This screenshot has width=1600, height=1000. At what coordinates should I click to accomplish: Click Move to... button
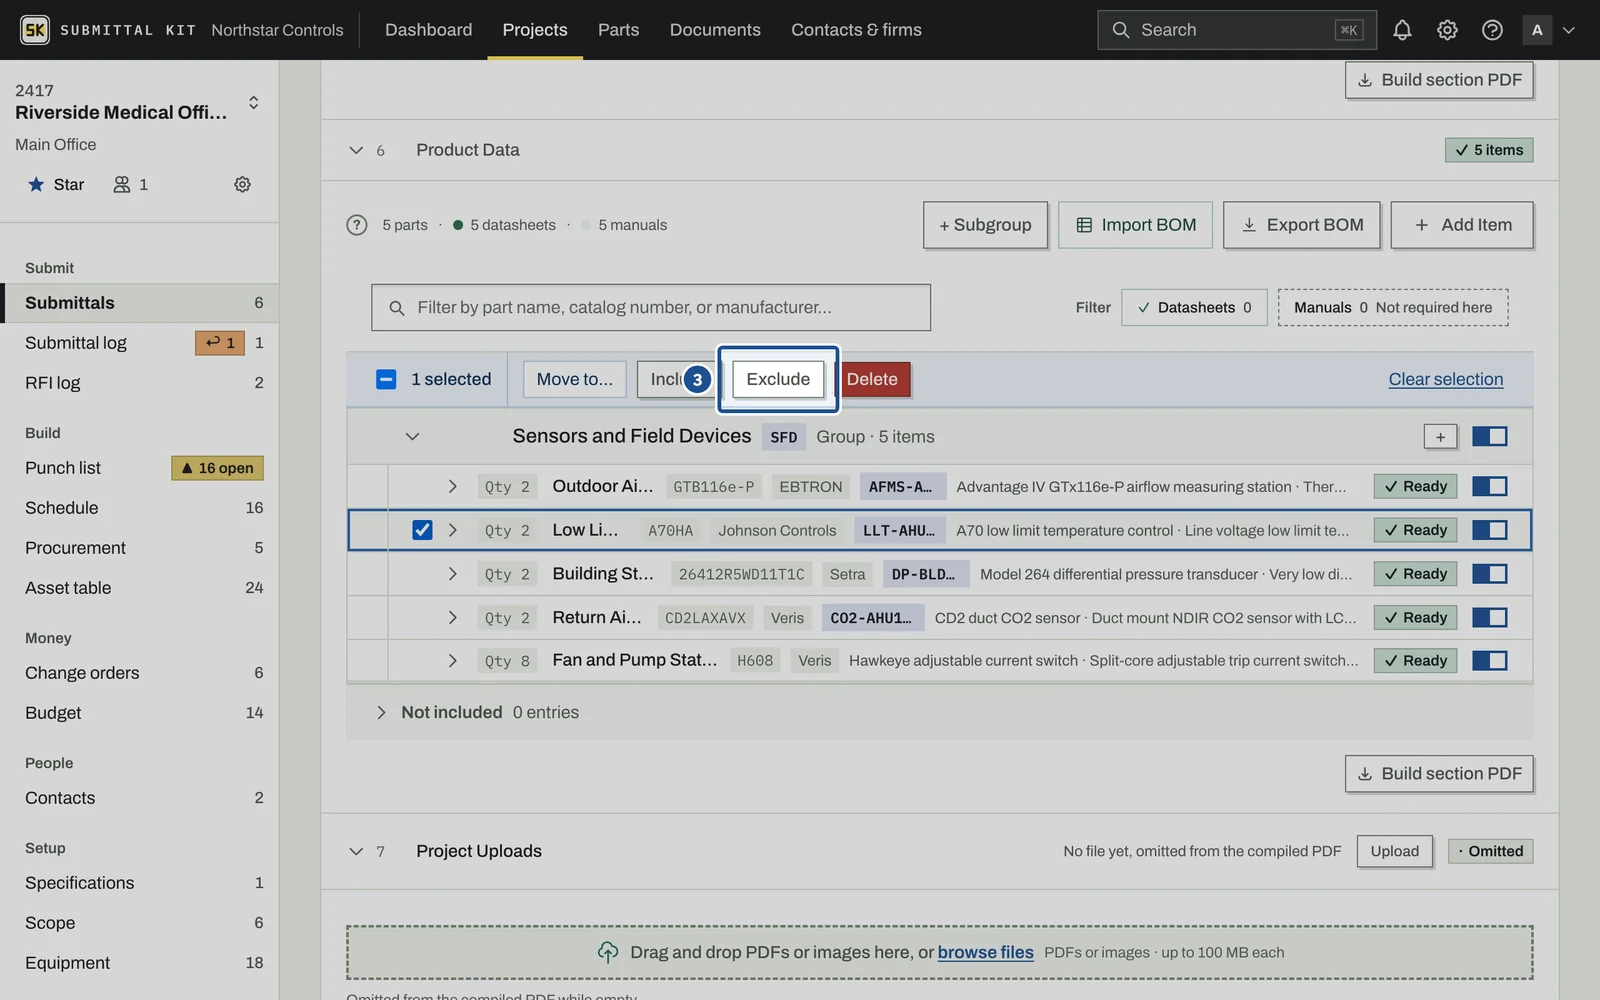tap(574, 379)
